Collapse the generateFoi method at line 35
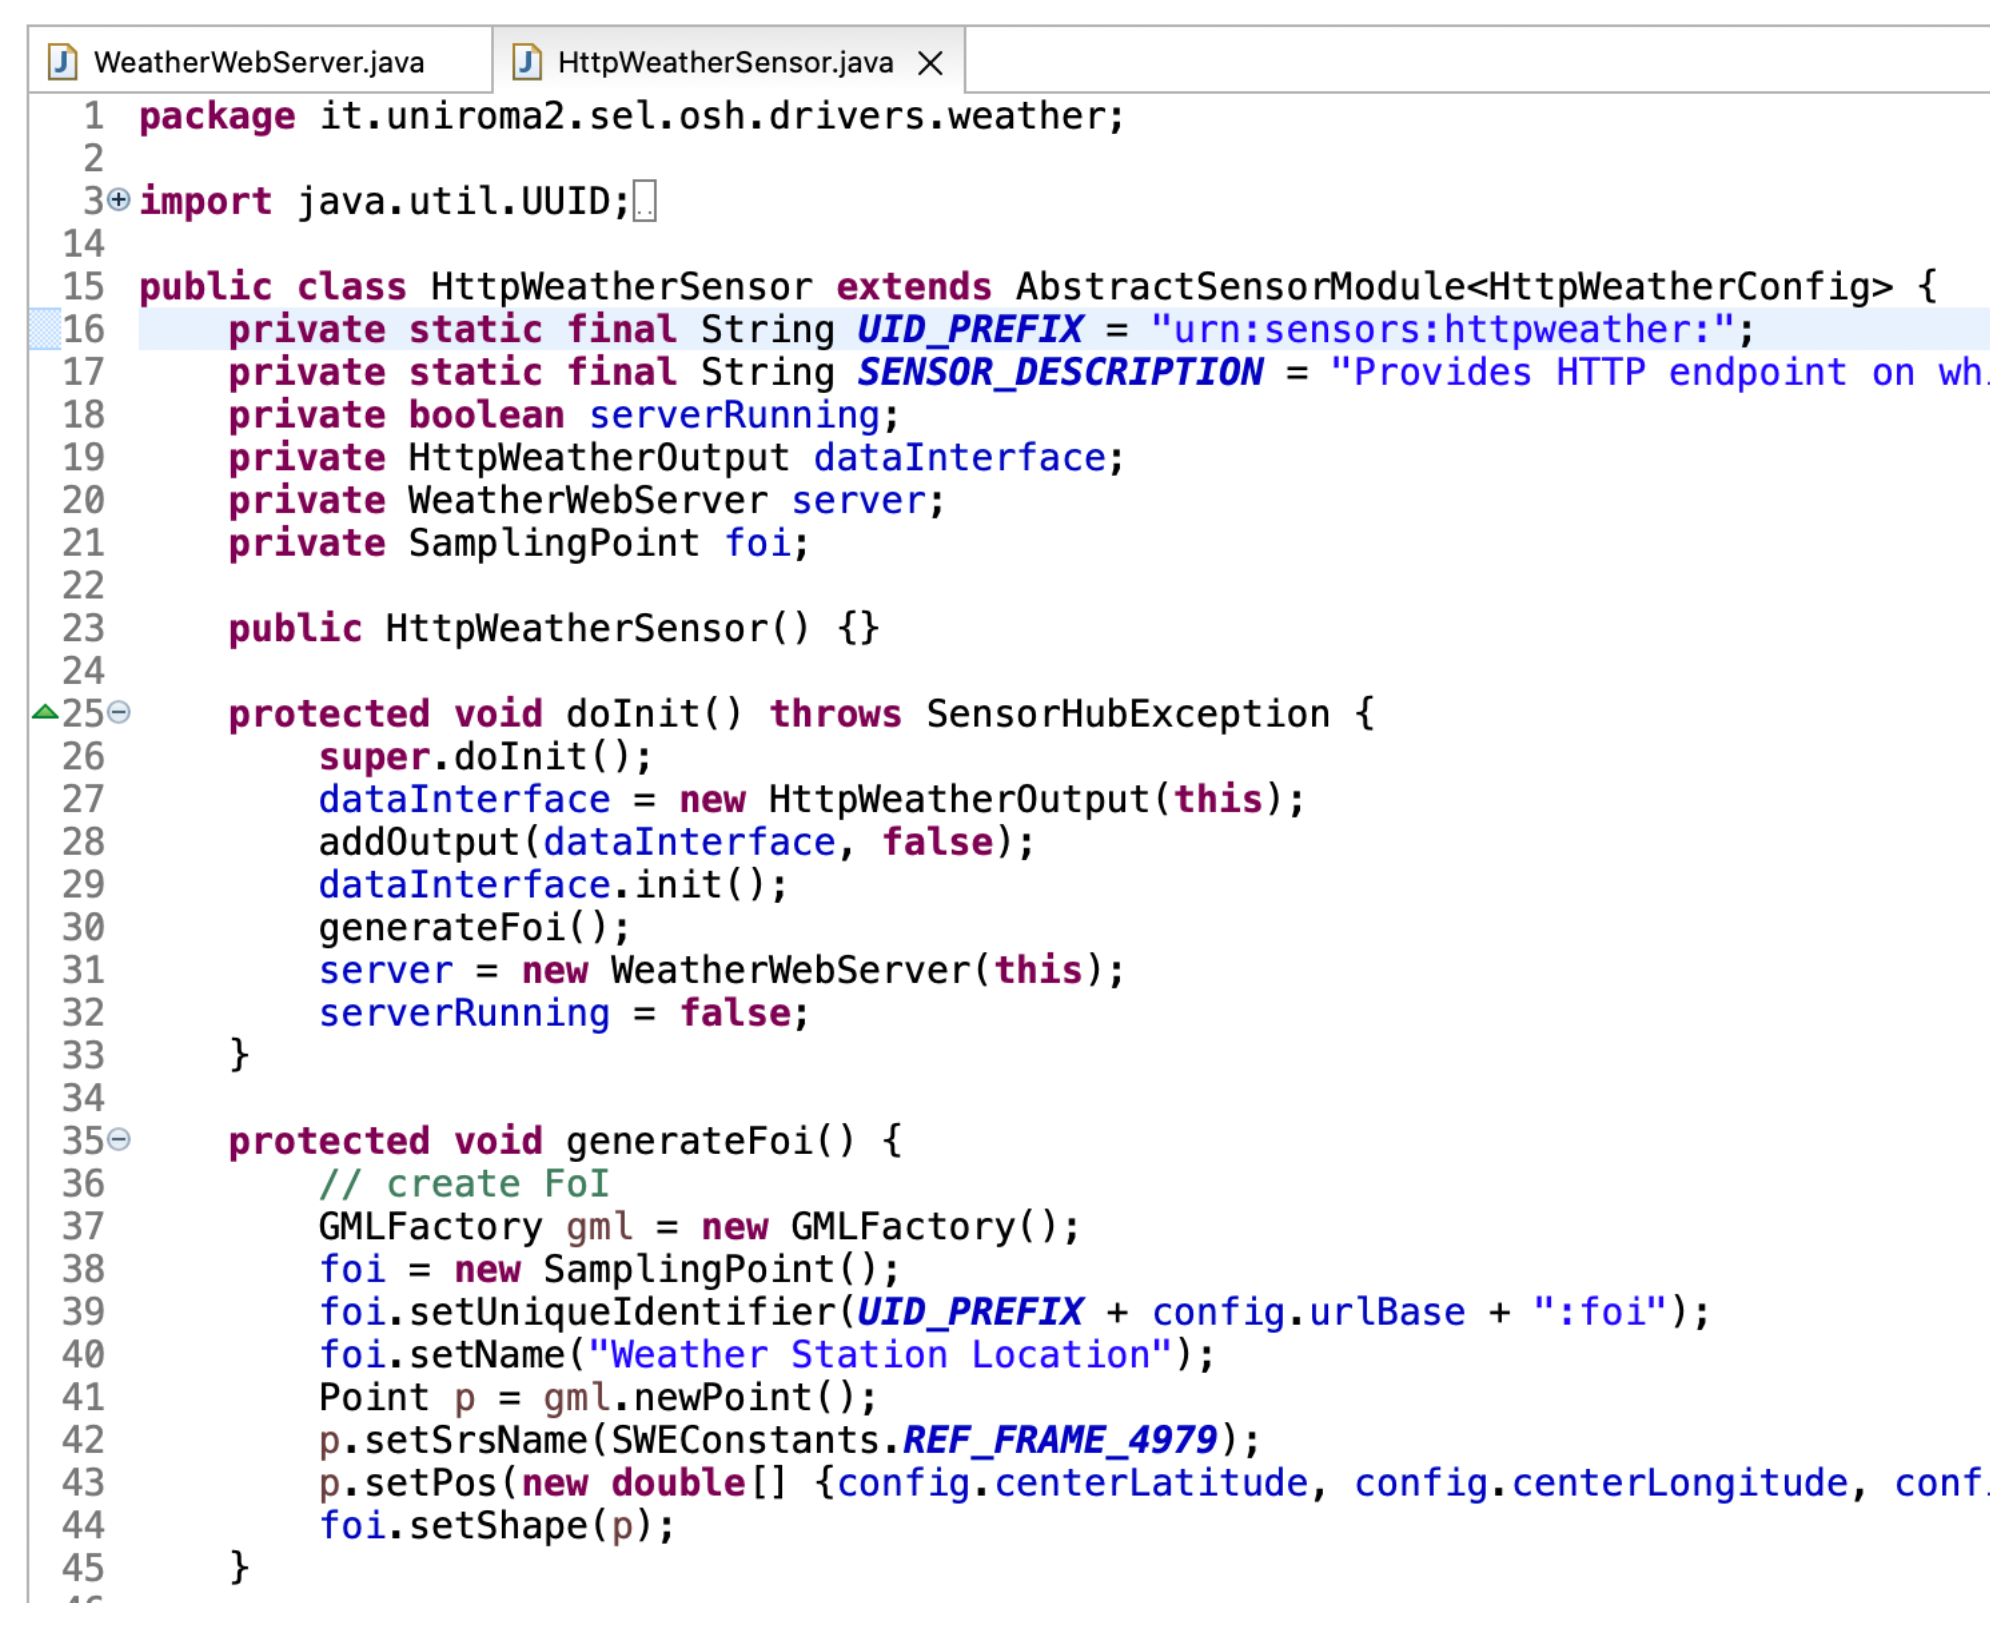 119,1140
